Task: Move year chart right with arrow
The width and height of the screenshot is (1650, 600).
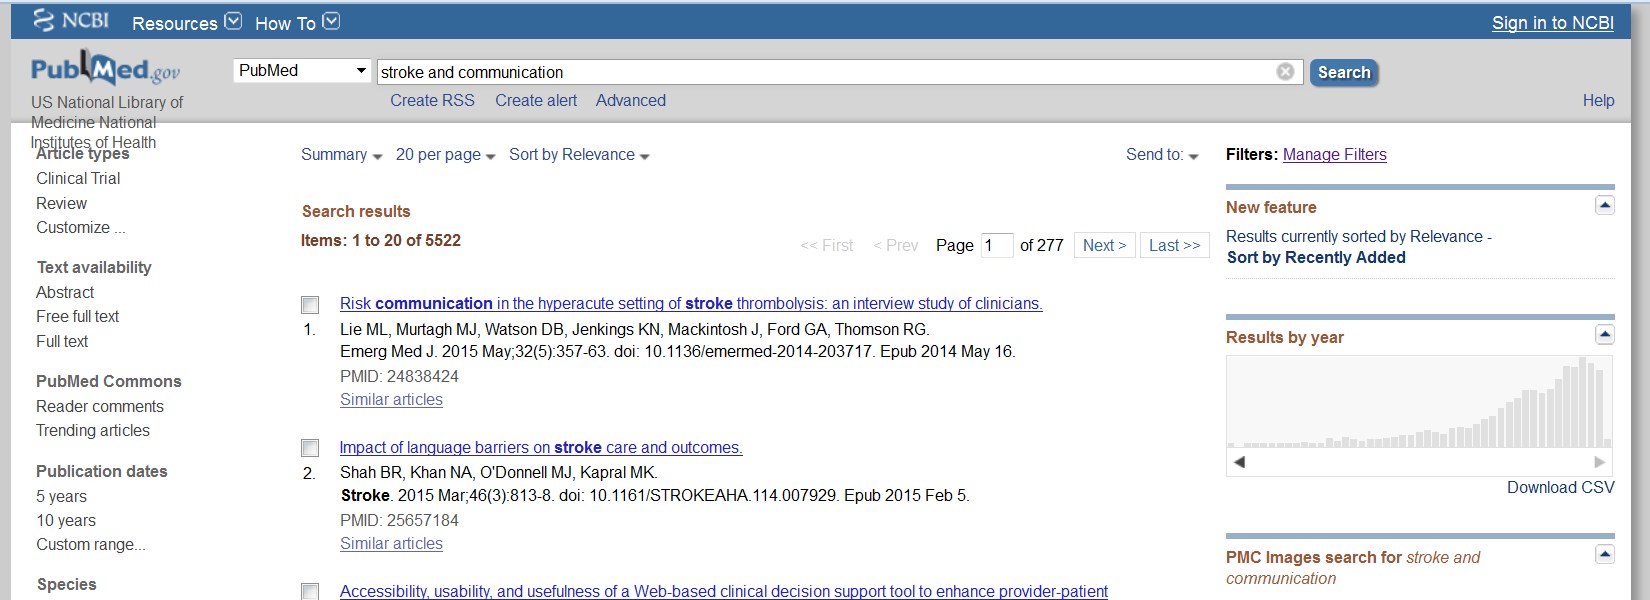Action: [x=1599, y=462]
